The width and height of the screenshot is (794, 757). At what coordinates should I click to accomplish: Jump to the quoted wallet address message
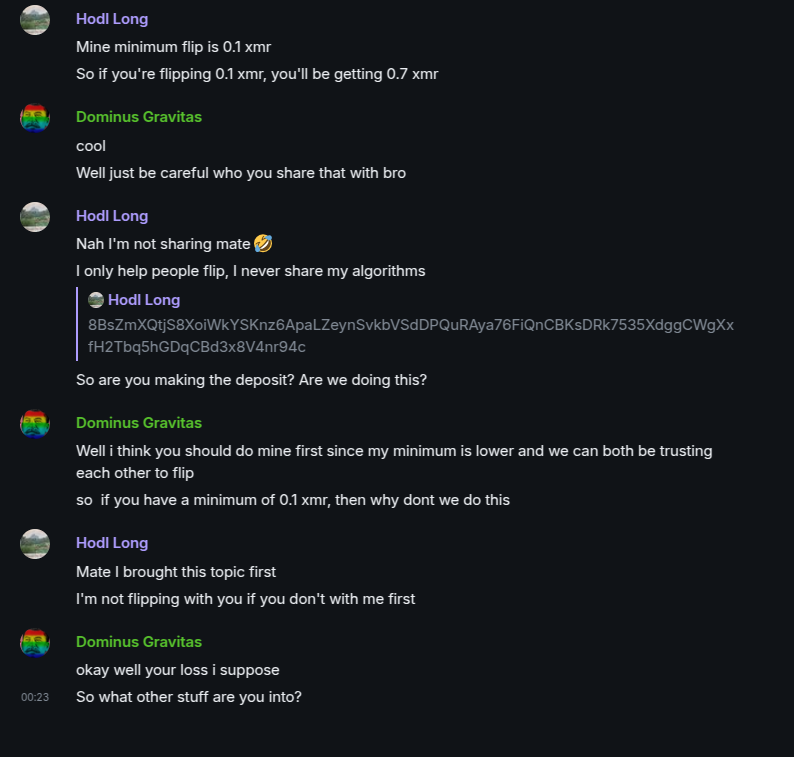410,336
